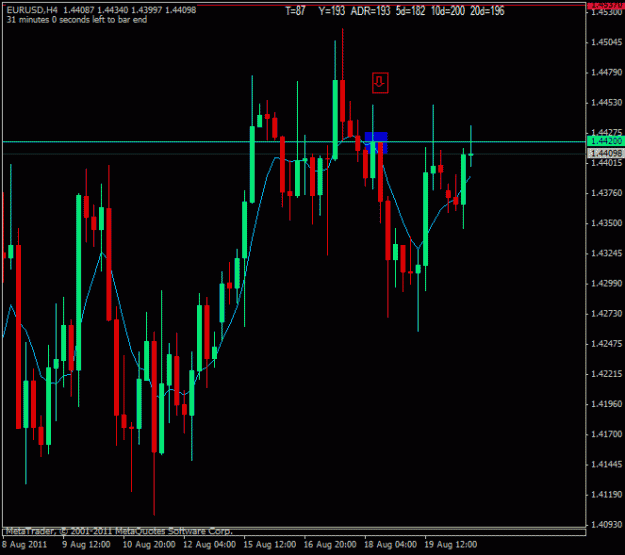Screen dimensions: 625x555
Task: Click the 1.42215 price scale label
Action: point(606,374)
